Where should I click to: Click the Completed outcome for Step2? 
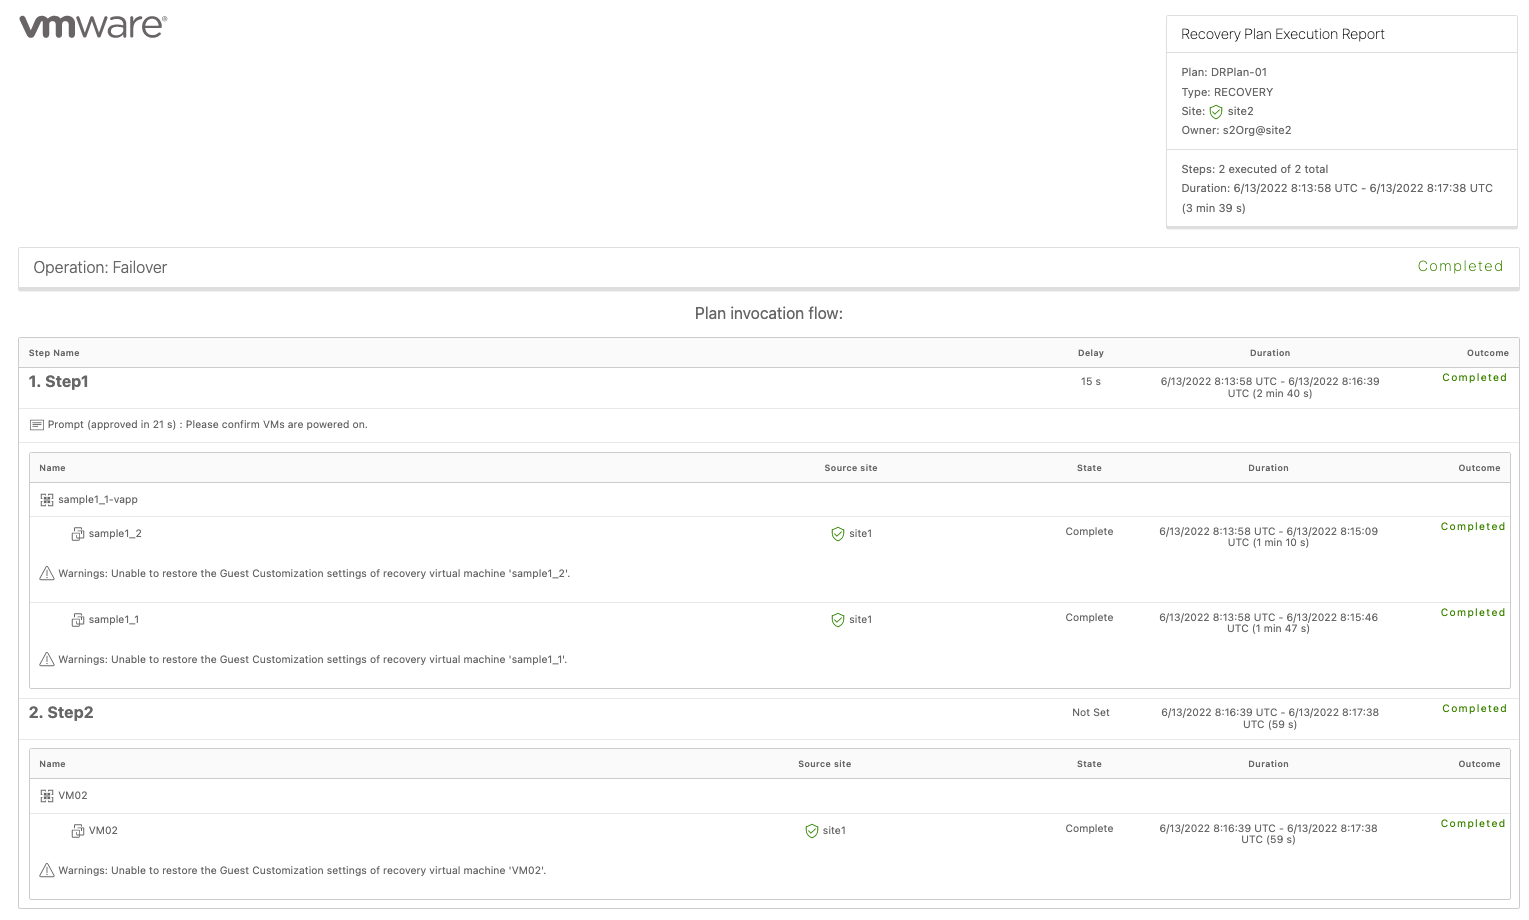pos(1473,709)
